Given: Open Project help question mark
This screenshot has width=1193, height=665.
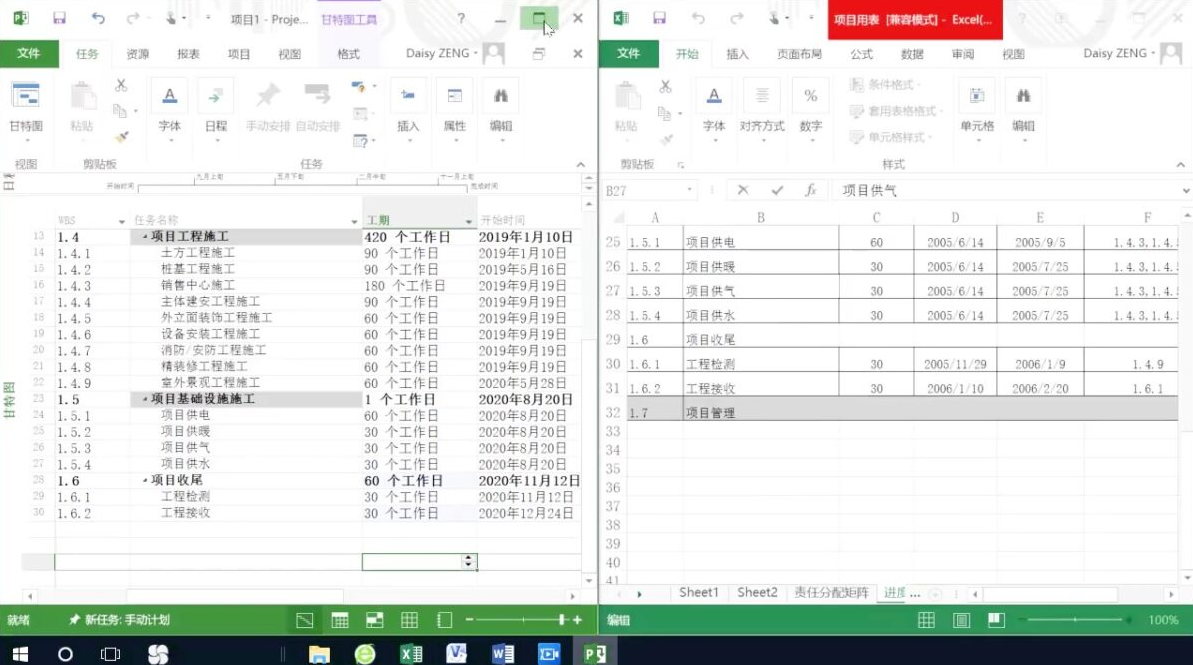Looking at the screenshot, I should point(460,18).
